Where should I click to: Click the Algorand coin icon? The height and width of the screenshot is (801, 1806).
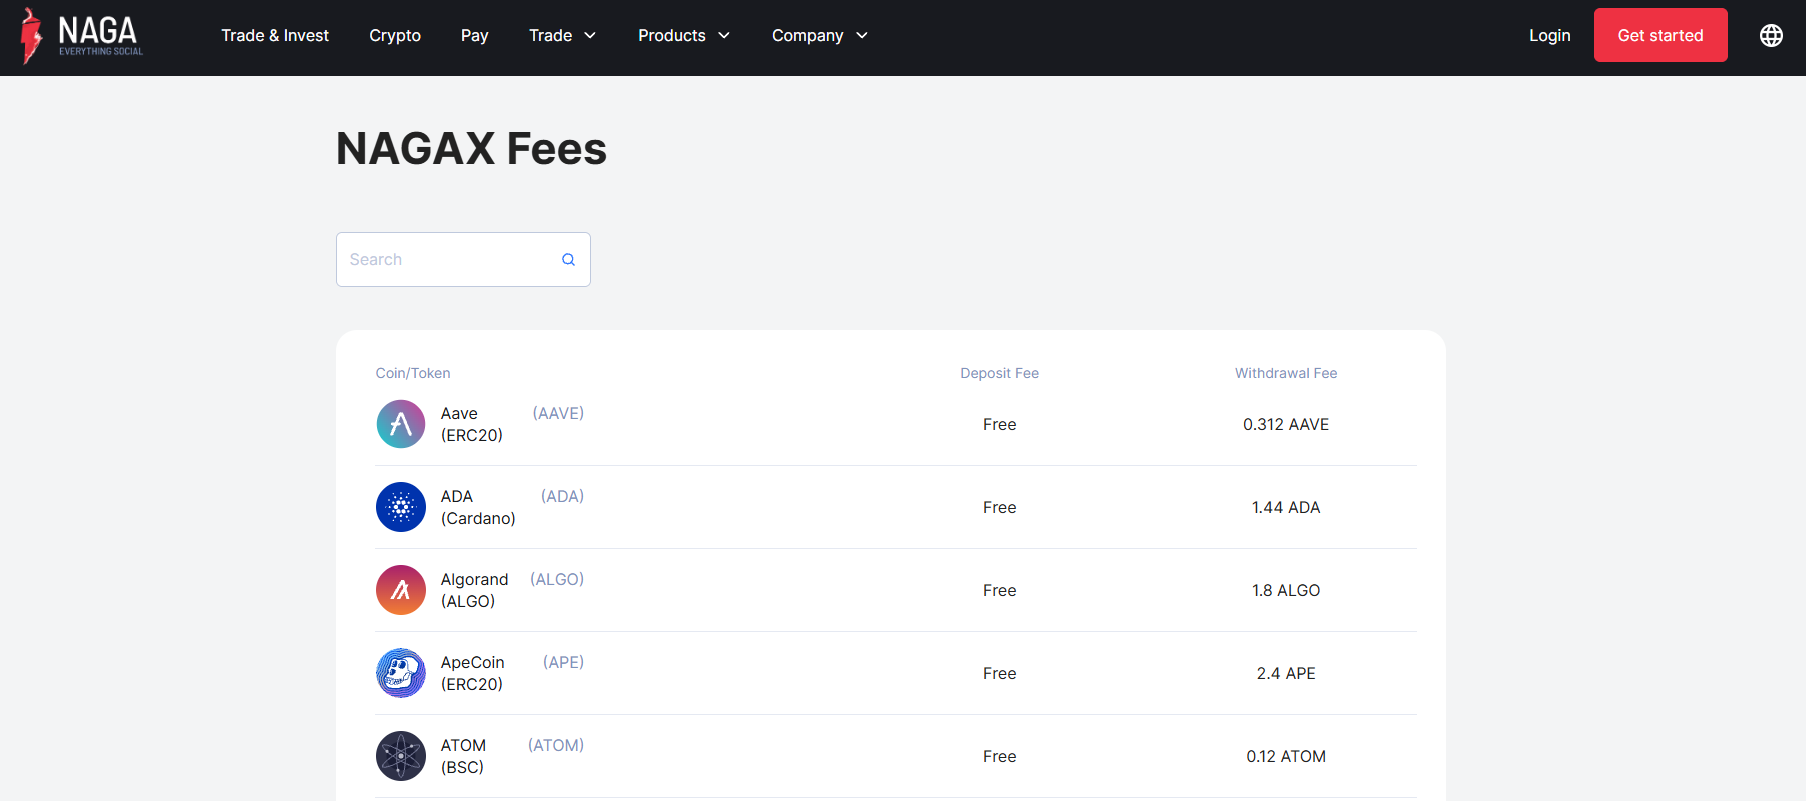pyautogui.click(x=401, y=590)
